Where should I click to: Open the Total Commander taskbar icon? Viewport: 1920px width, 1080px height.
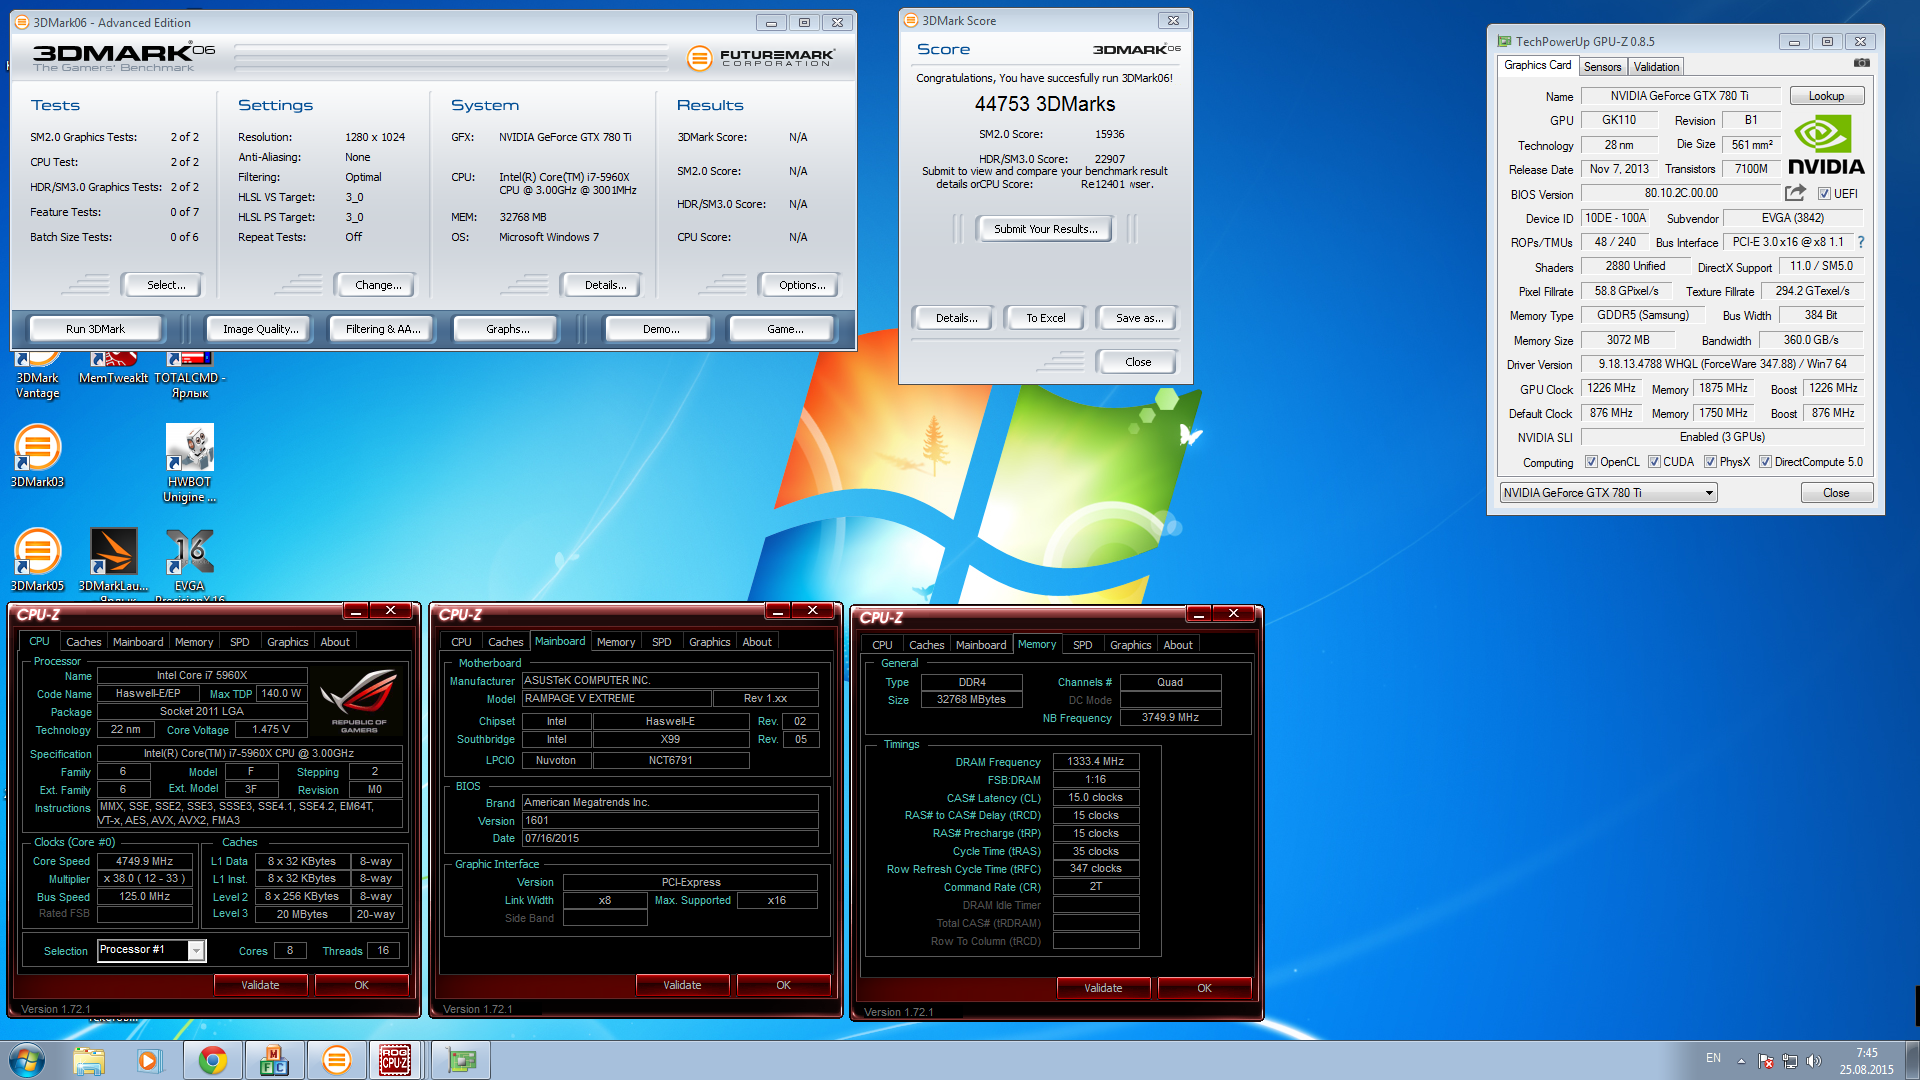tap(274, 1060)
